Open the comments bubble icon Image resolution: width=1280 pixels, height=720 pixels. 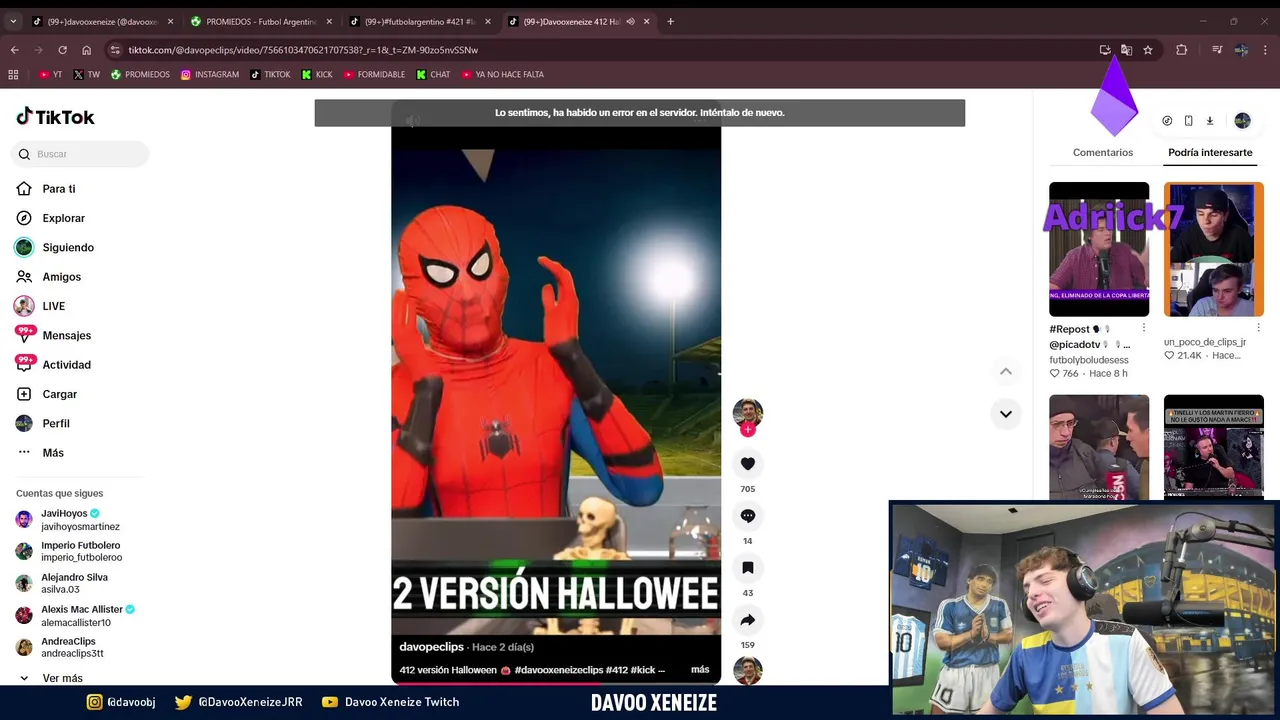point(747,516)
